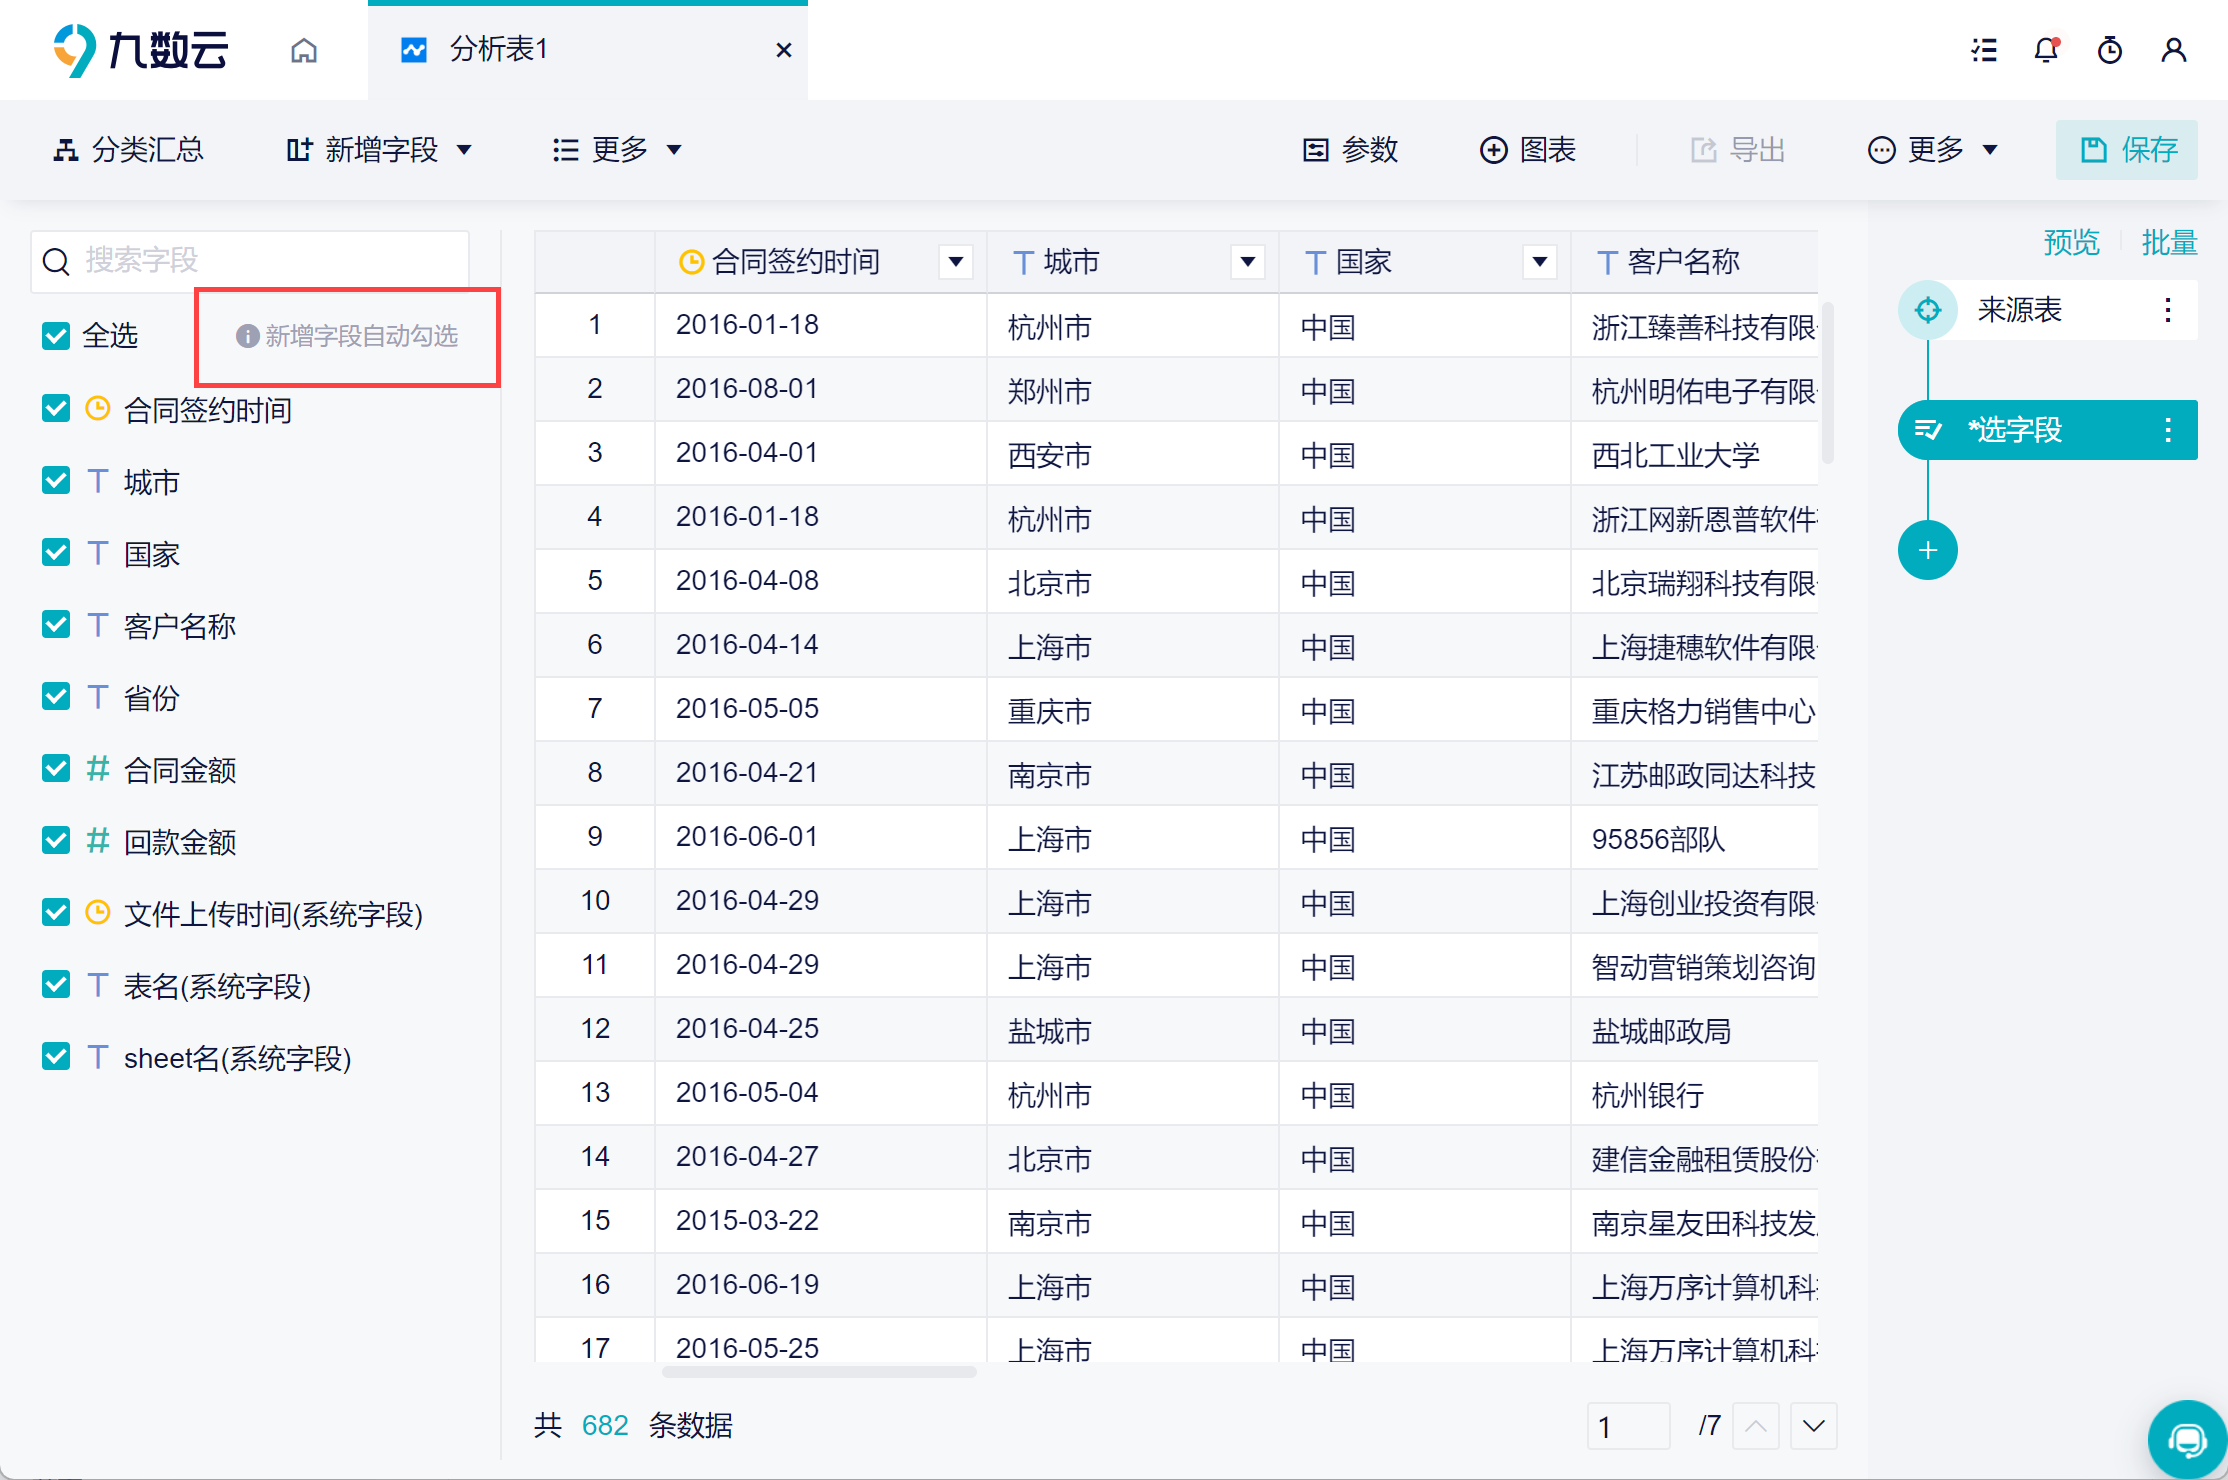The width and height of the screenshot is (2228, 1480).
Task: Open the user account icon
Action: coord(2173,50)
